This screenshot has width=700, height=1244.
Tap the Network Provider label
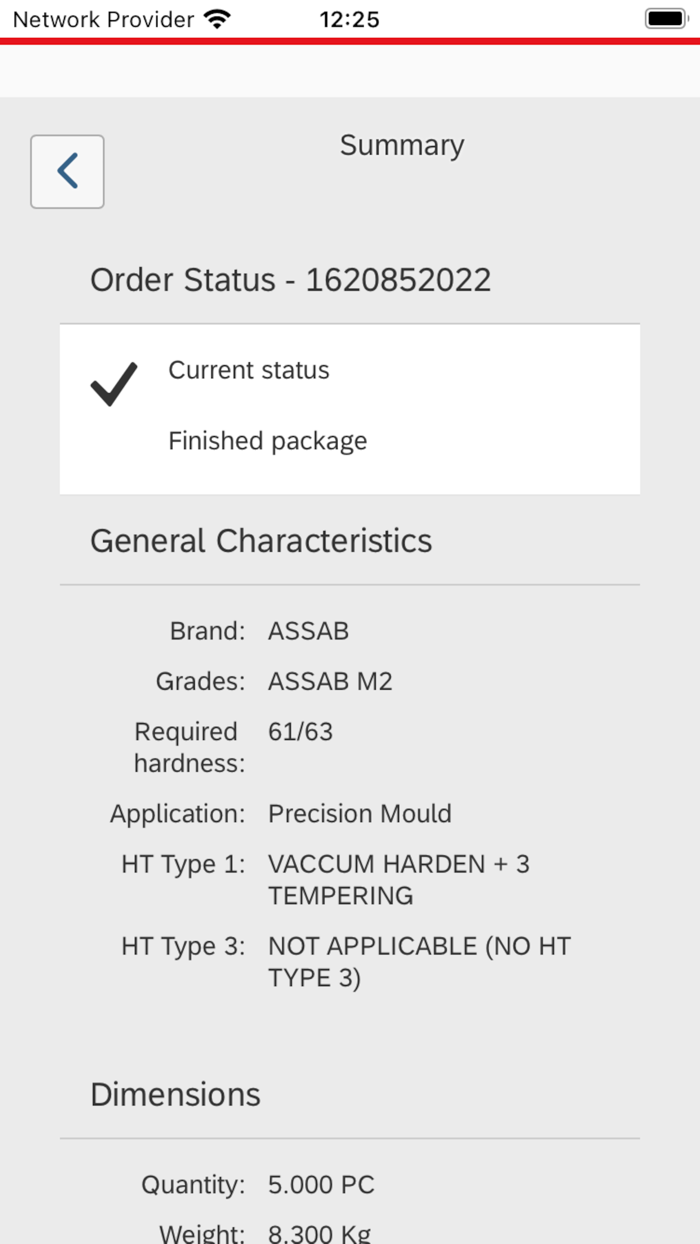coord(100,18)
